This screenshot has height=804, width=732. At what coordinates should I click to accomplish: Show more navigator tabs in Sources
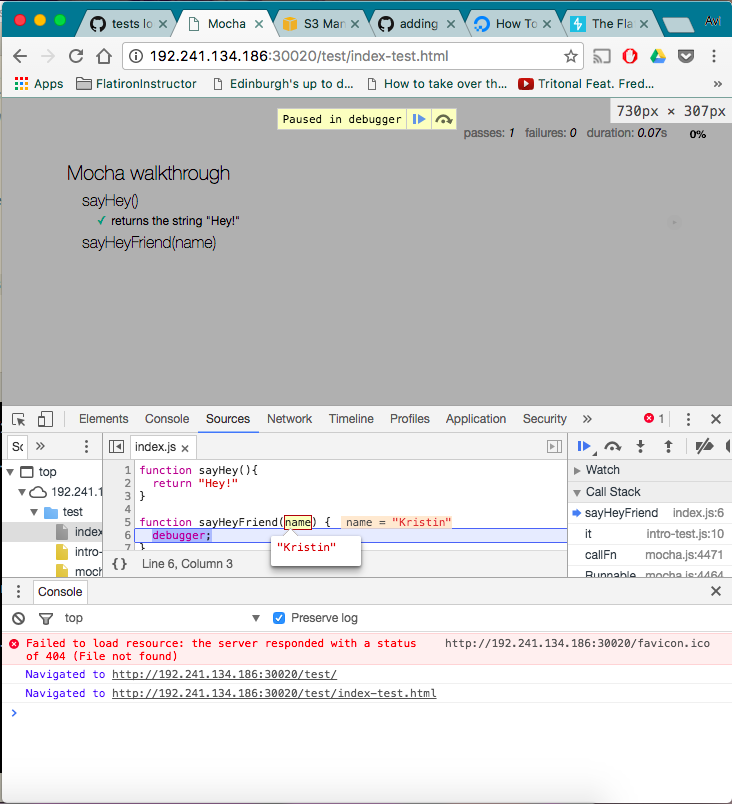(x=40, y=446)
